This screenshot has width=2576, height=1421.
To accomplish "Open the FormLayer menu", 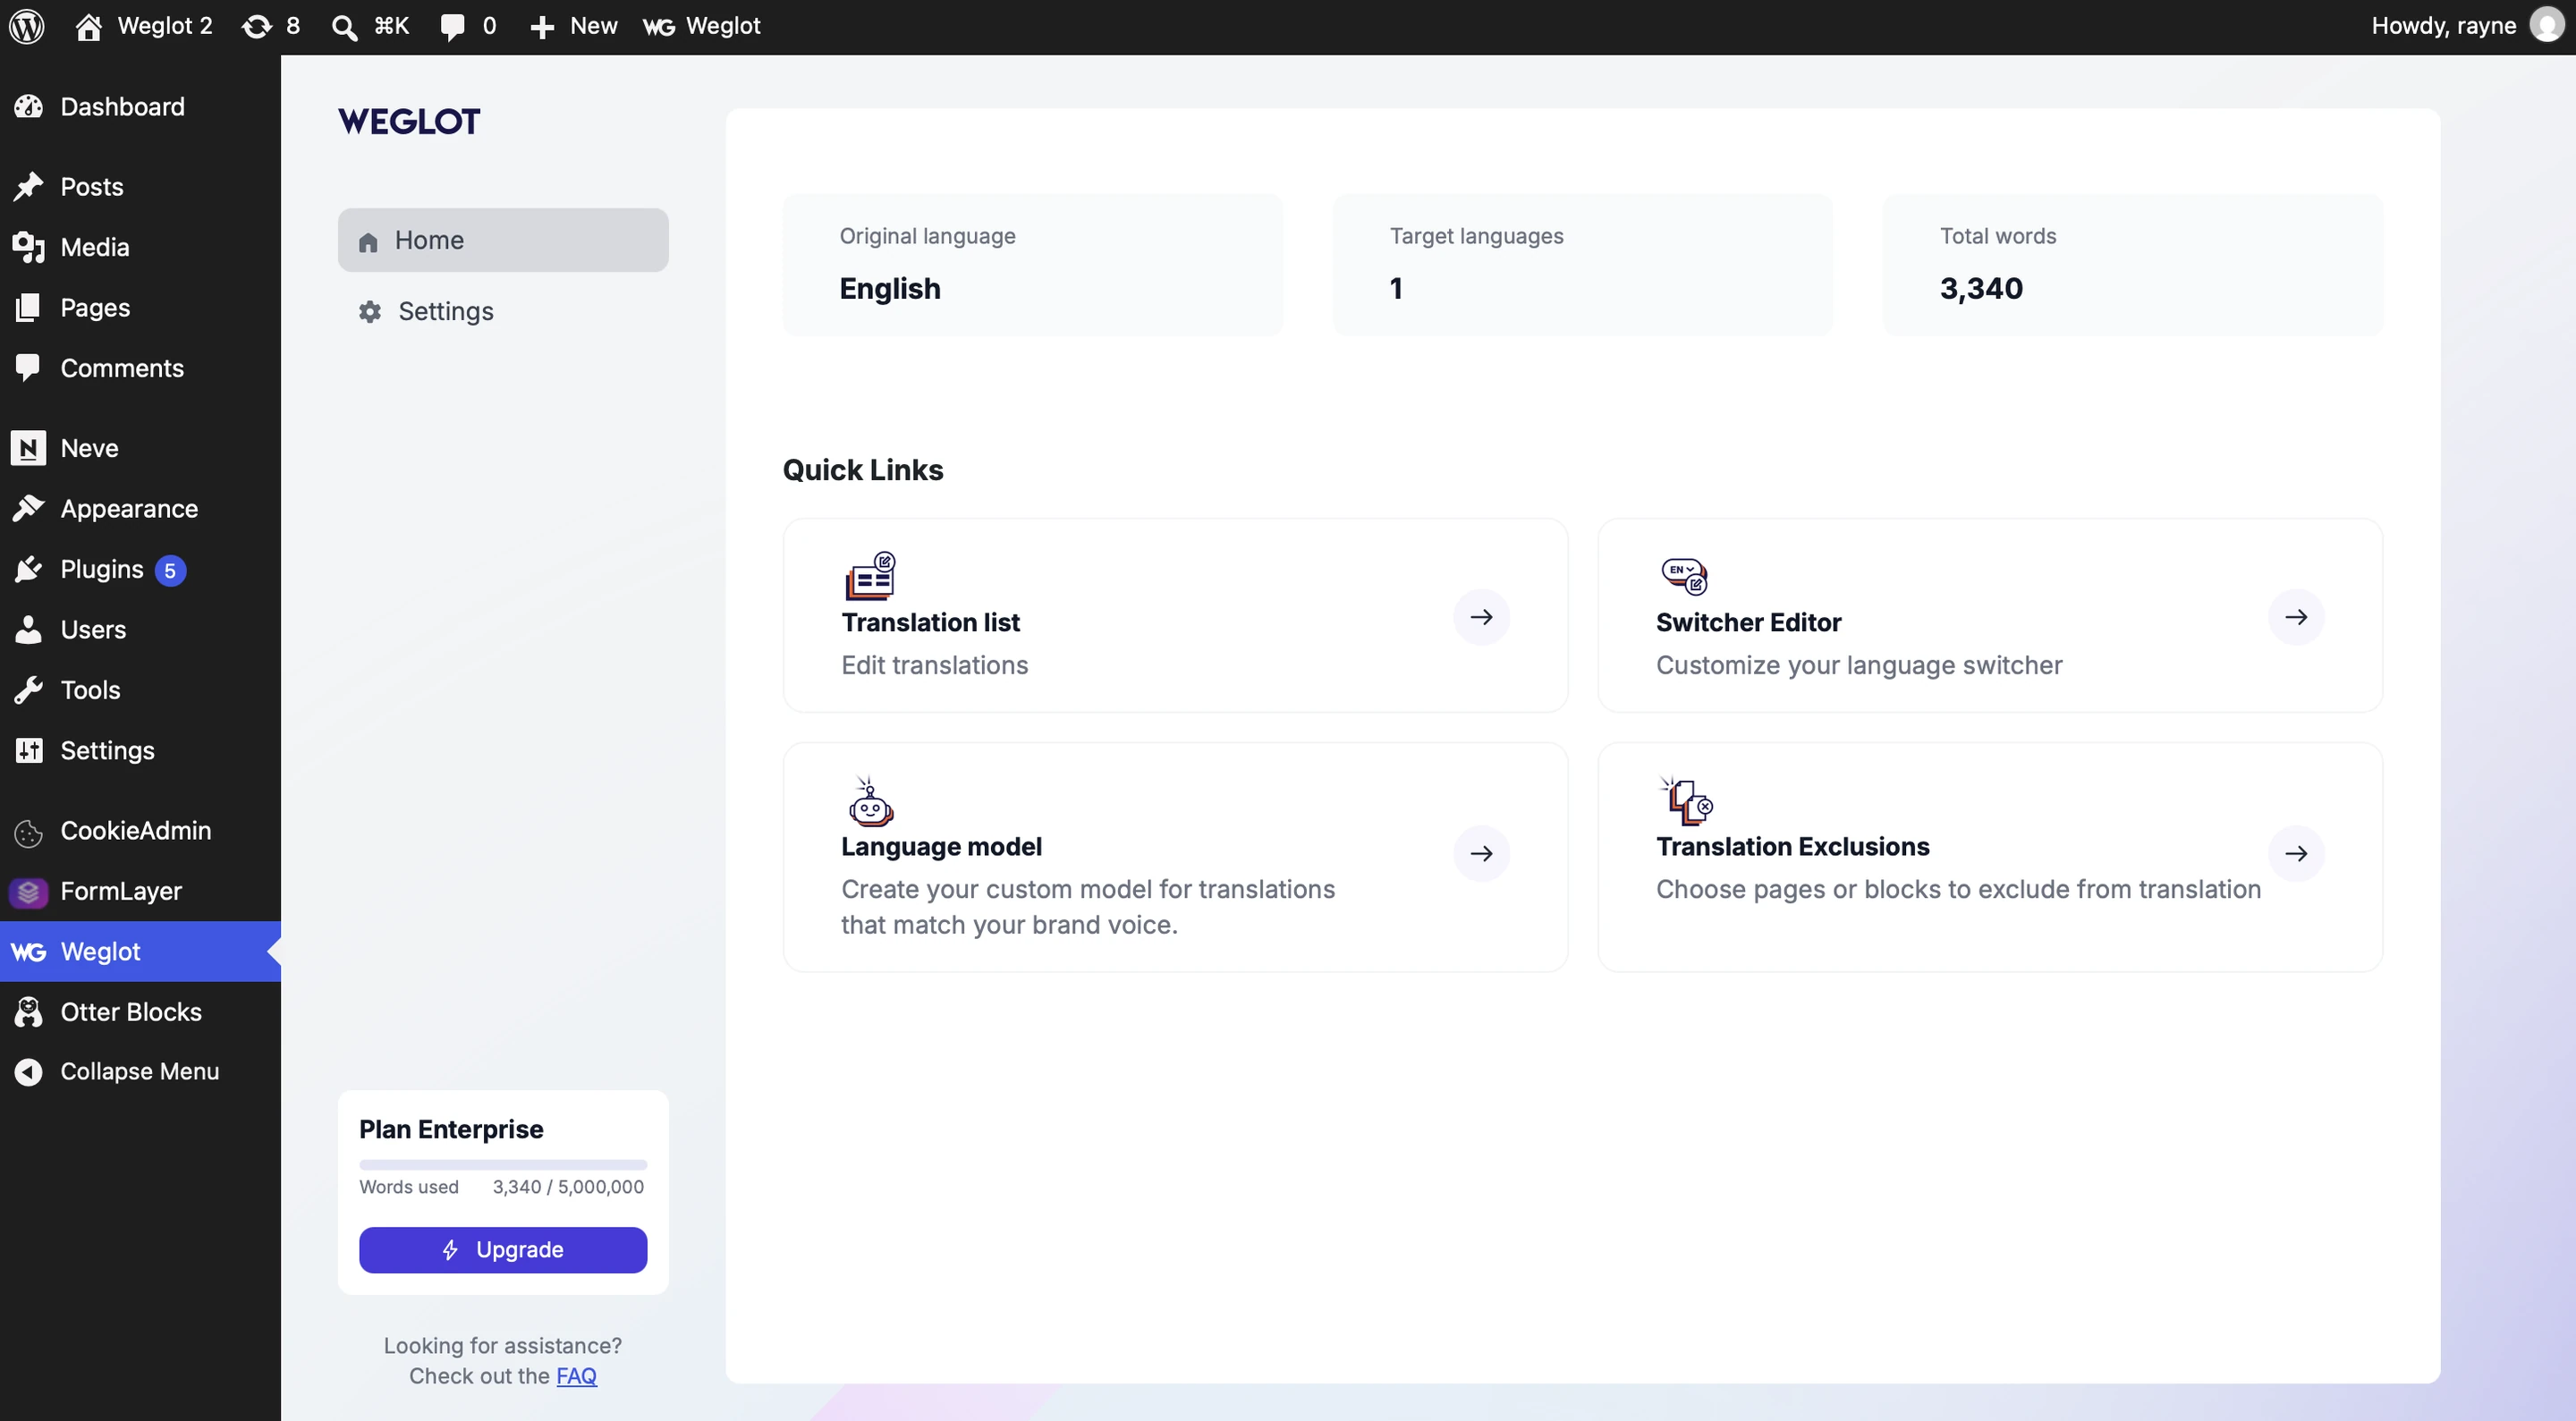I will (x=140, y=891).
